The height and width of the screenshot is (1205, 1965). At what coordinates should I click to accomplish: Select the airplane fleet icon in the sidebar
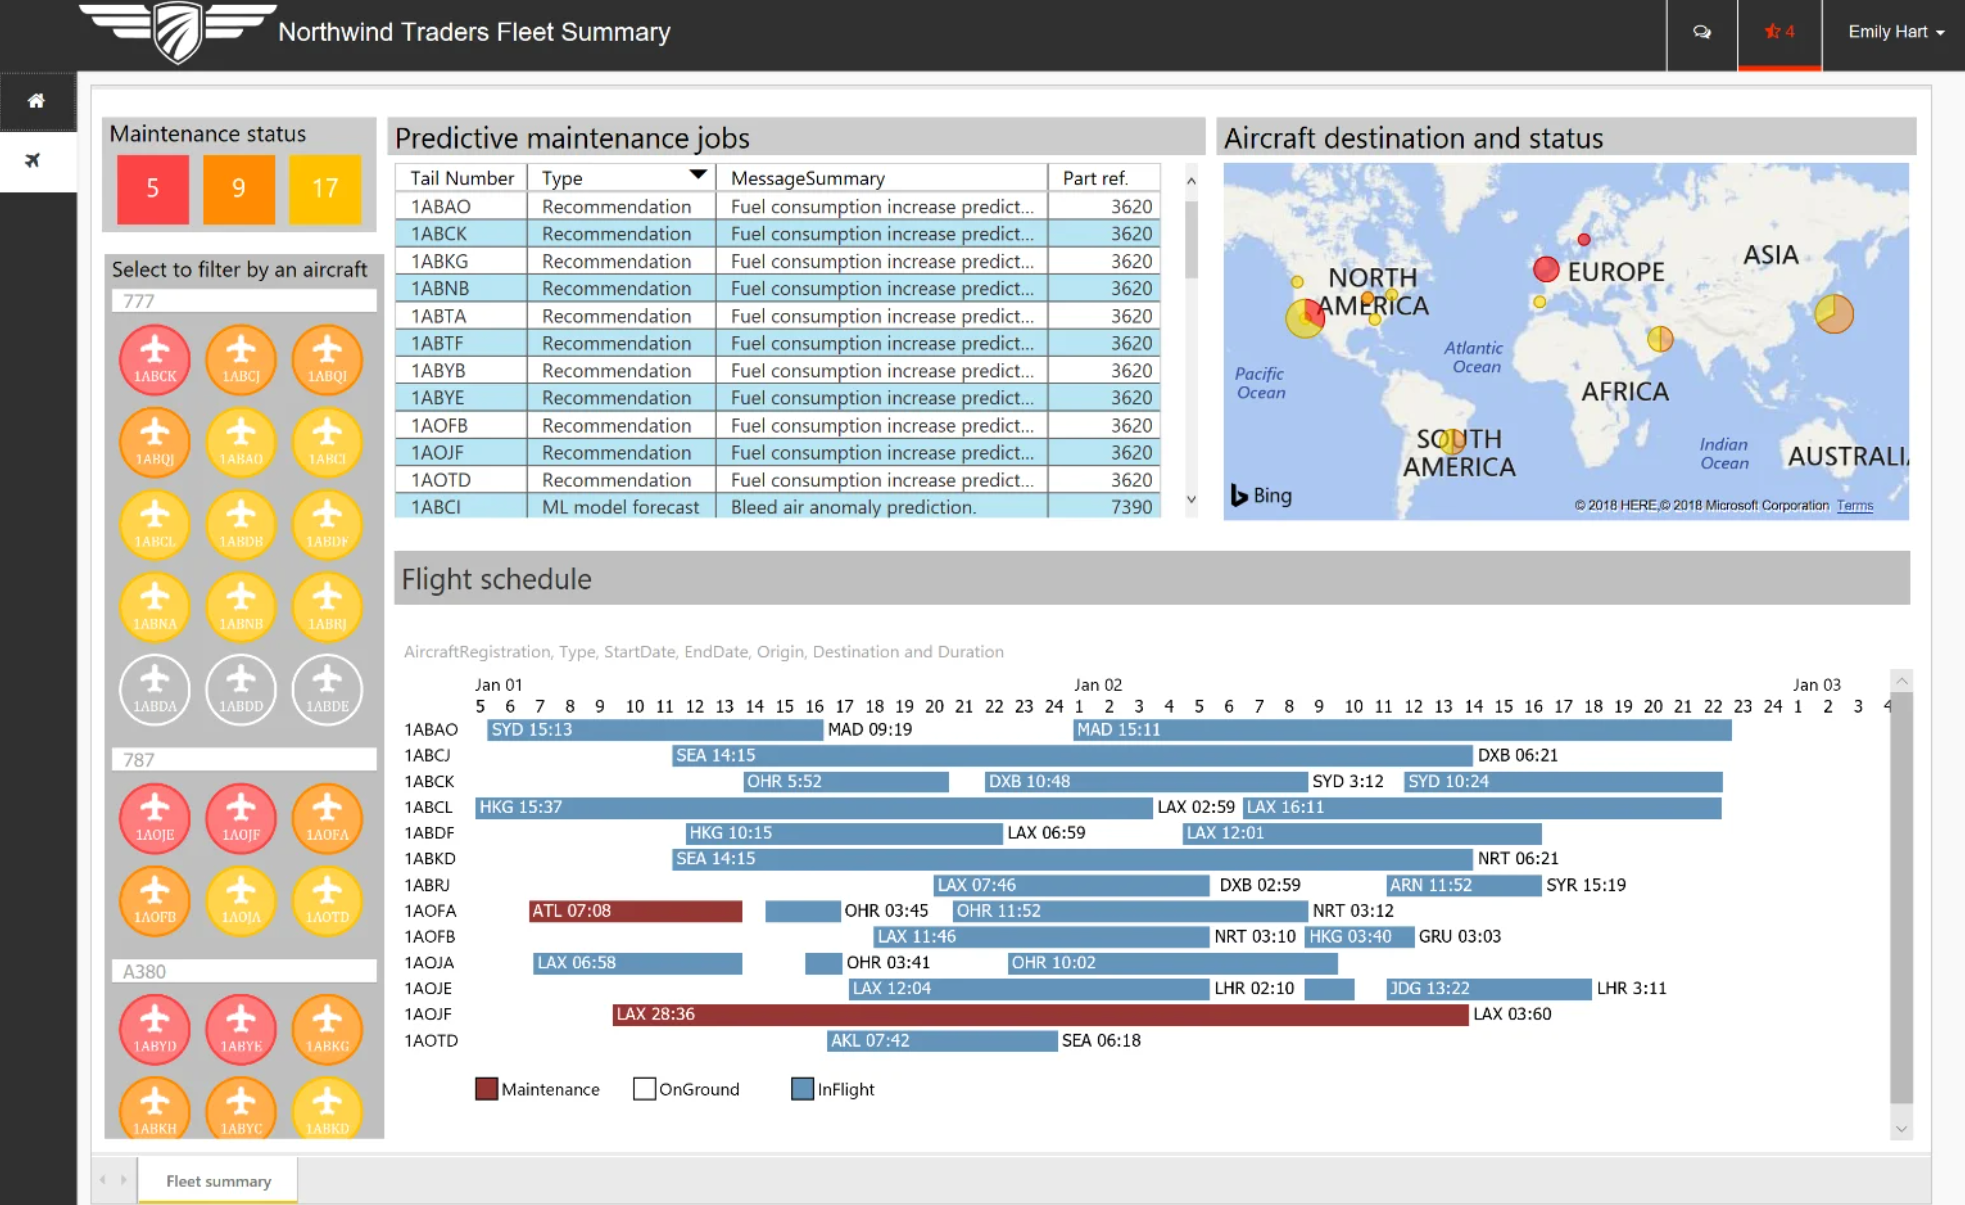coord(32,160)
